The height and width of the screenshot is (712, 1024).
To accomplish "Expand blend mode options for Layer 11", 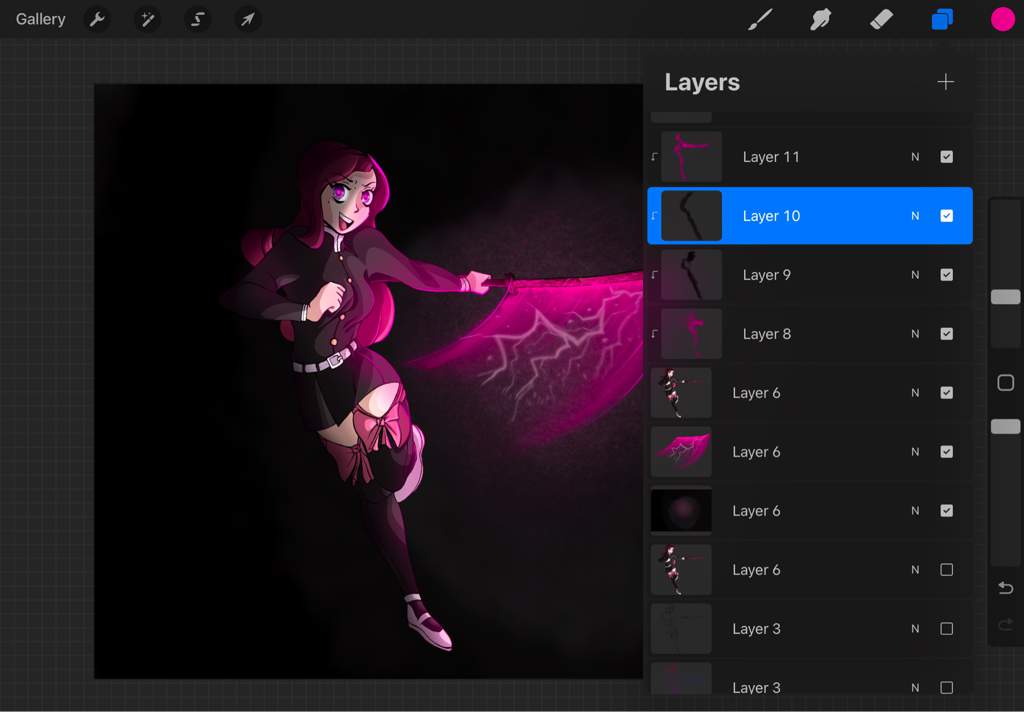I will pos(915,157).
